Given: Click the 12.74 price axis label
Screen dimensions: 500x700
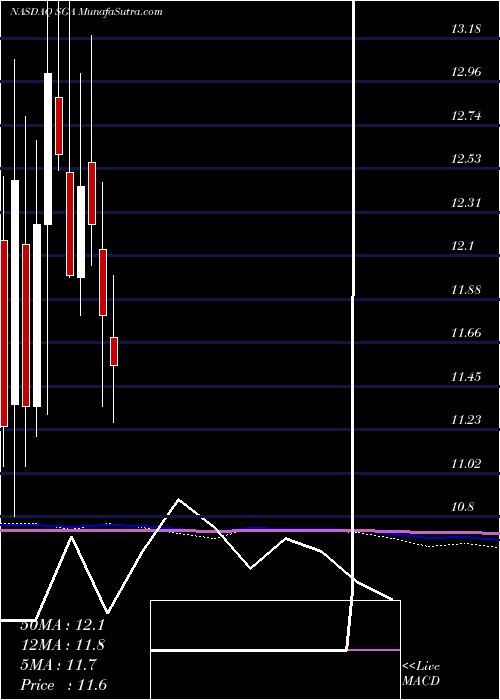Looking at the screenshot, I should [x=466, y=116].
